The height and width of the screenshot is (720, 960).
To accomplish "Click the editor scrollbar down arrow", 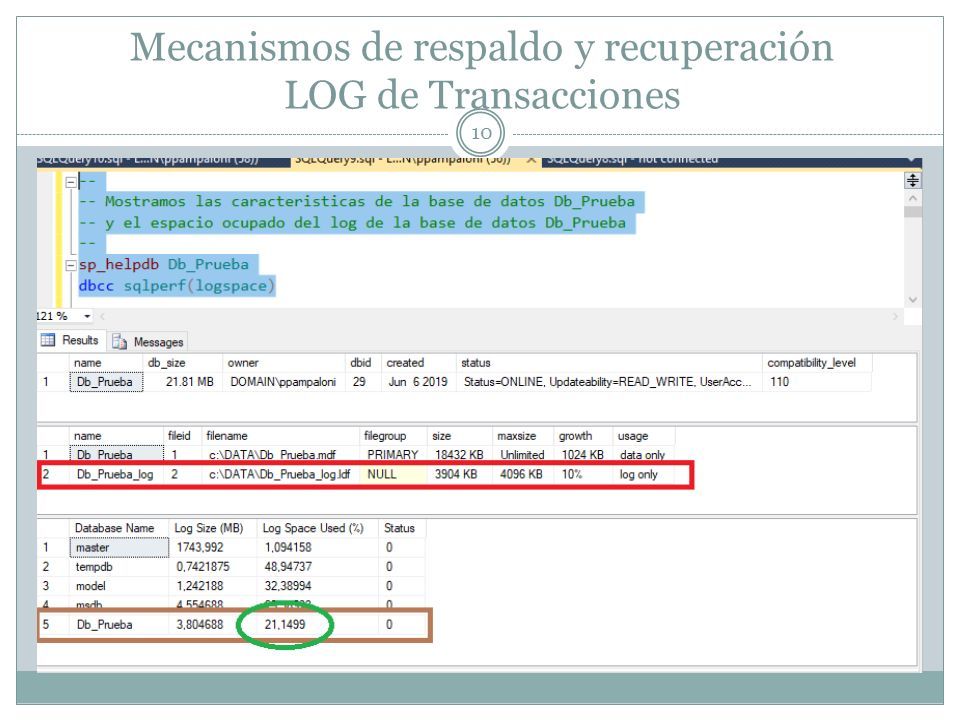I will tap(912, 299).
